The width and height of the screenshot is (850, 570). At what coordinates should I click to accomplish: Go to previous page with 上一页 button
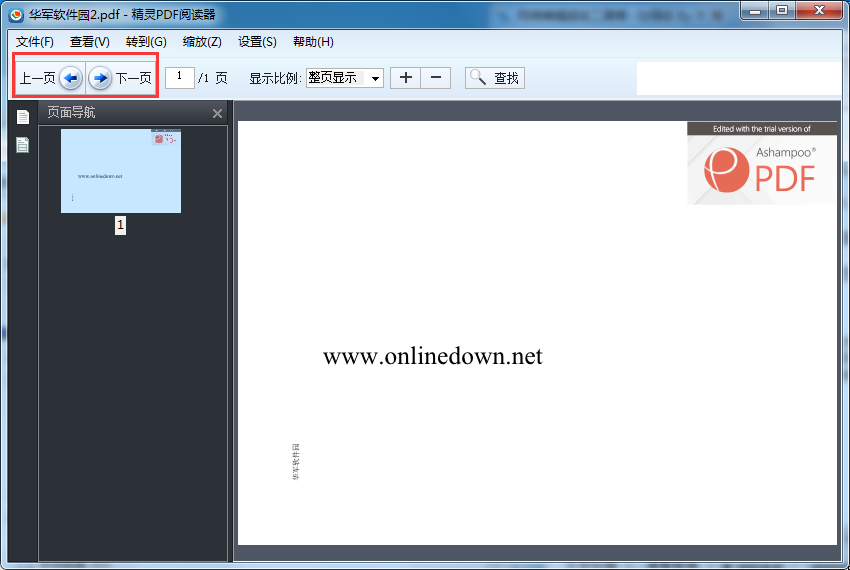[x=50, y=78]
